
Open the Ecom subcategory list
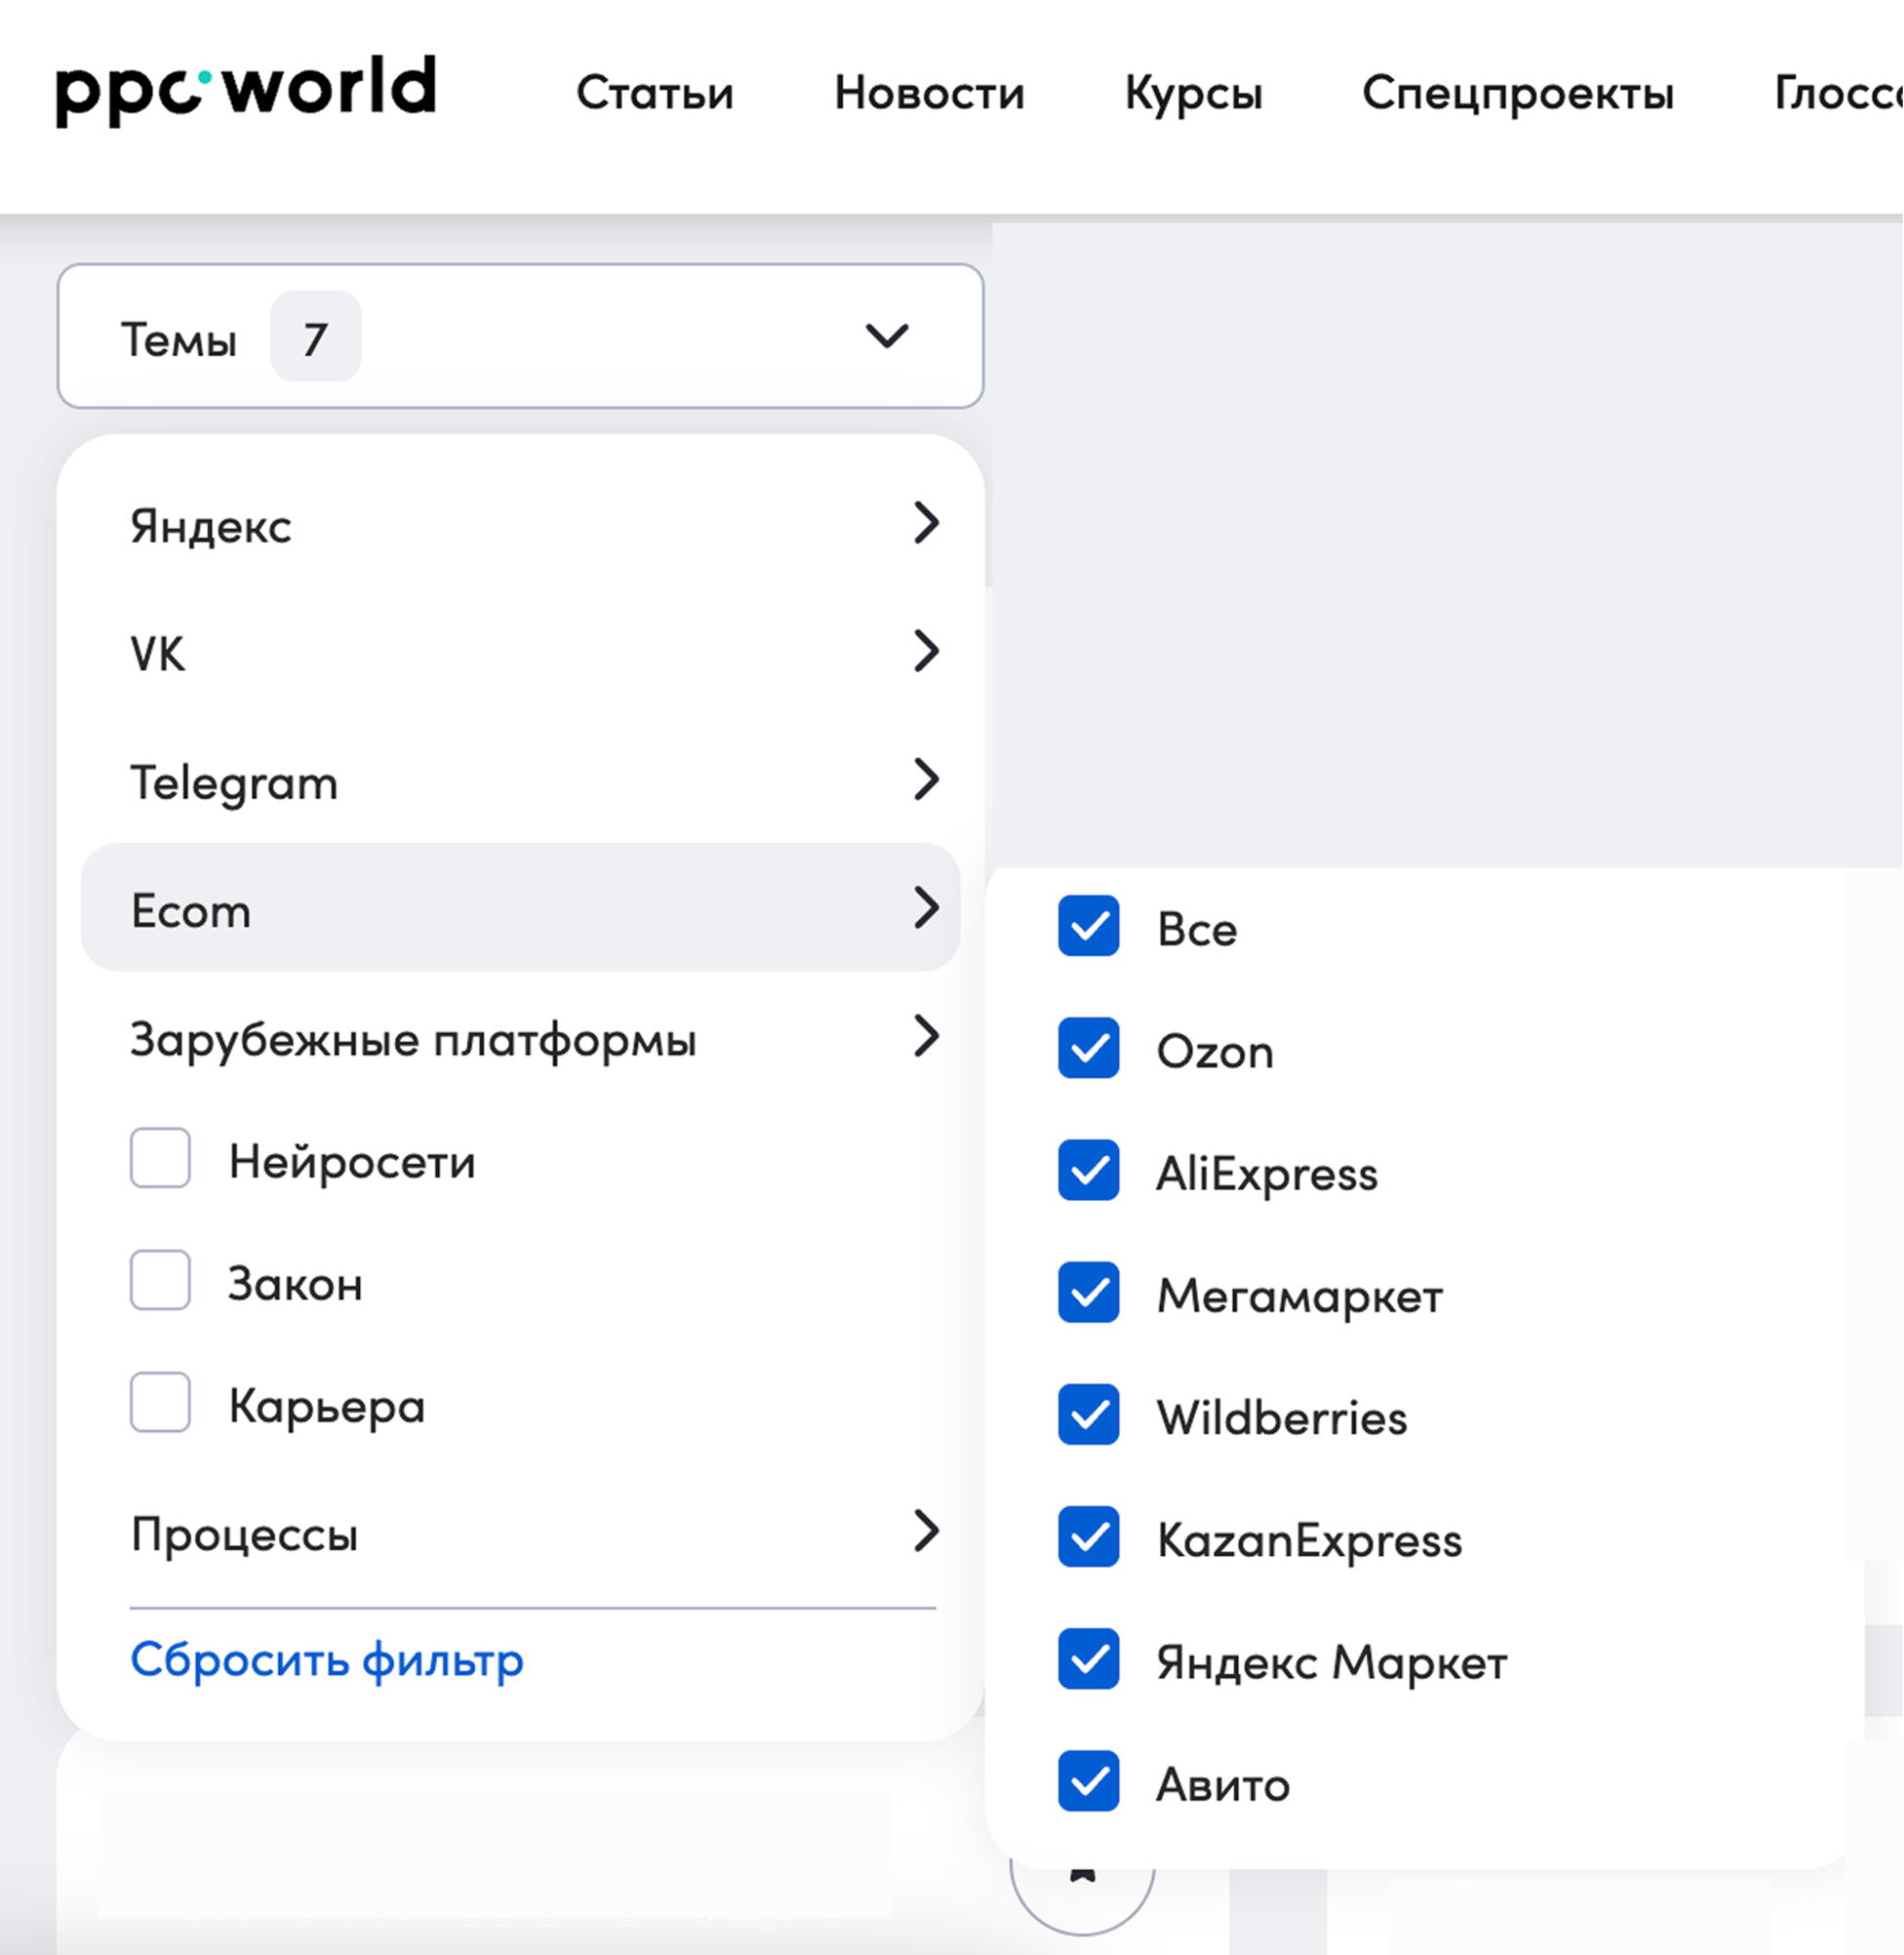coord(928,908)
